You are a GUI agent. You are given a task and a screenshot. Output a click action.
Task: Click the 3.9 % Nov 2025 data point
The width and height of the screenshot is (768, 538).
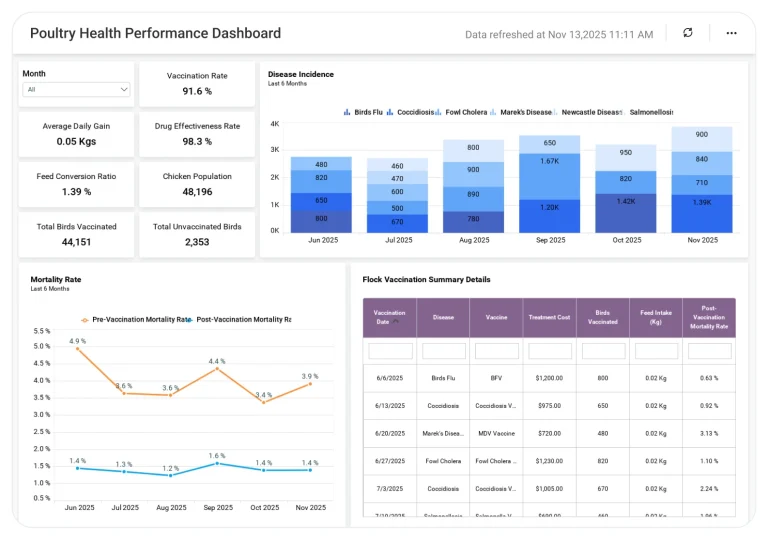(310, 384)
